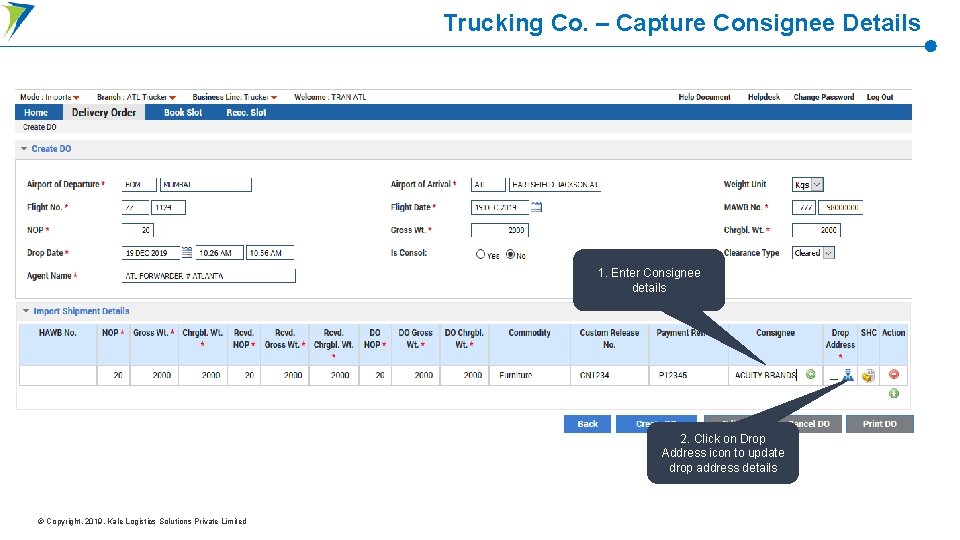The image size is (960, 540).
Task: Open the Branch ATL Trucker dropdown
Action: 139,99
